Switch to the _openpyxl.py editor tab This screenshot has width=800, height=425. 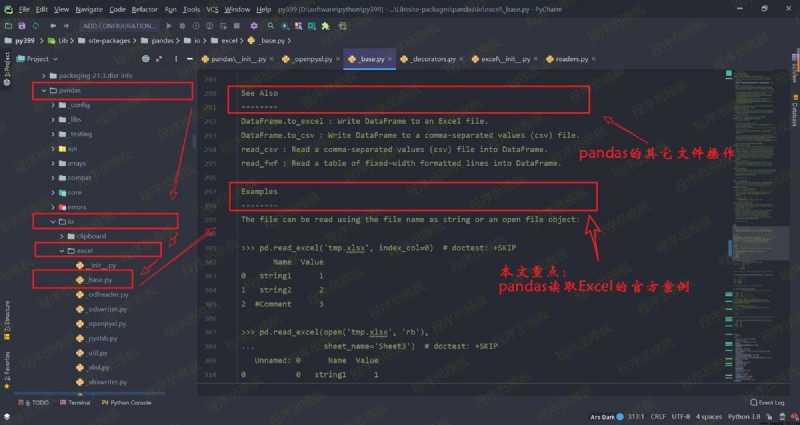click(x=310, y=59)
